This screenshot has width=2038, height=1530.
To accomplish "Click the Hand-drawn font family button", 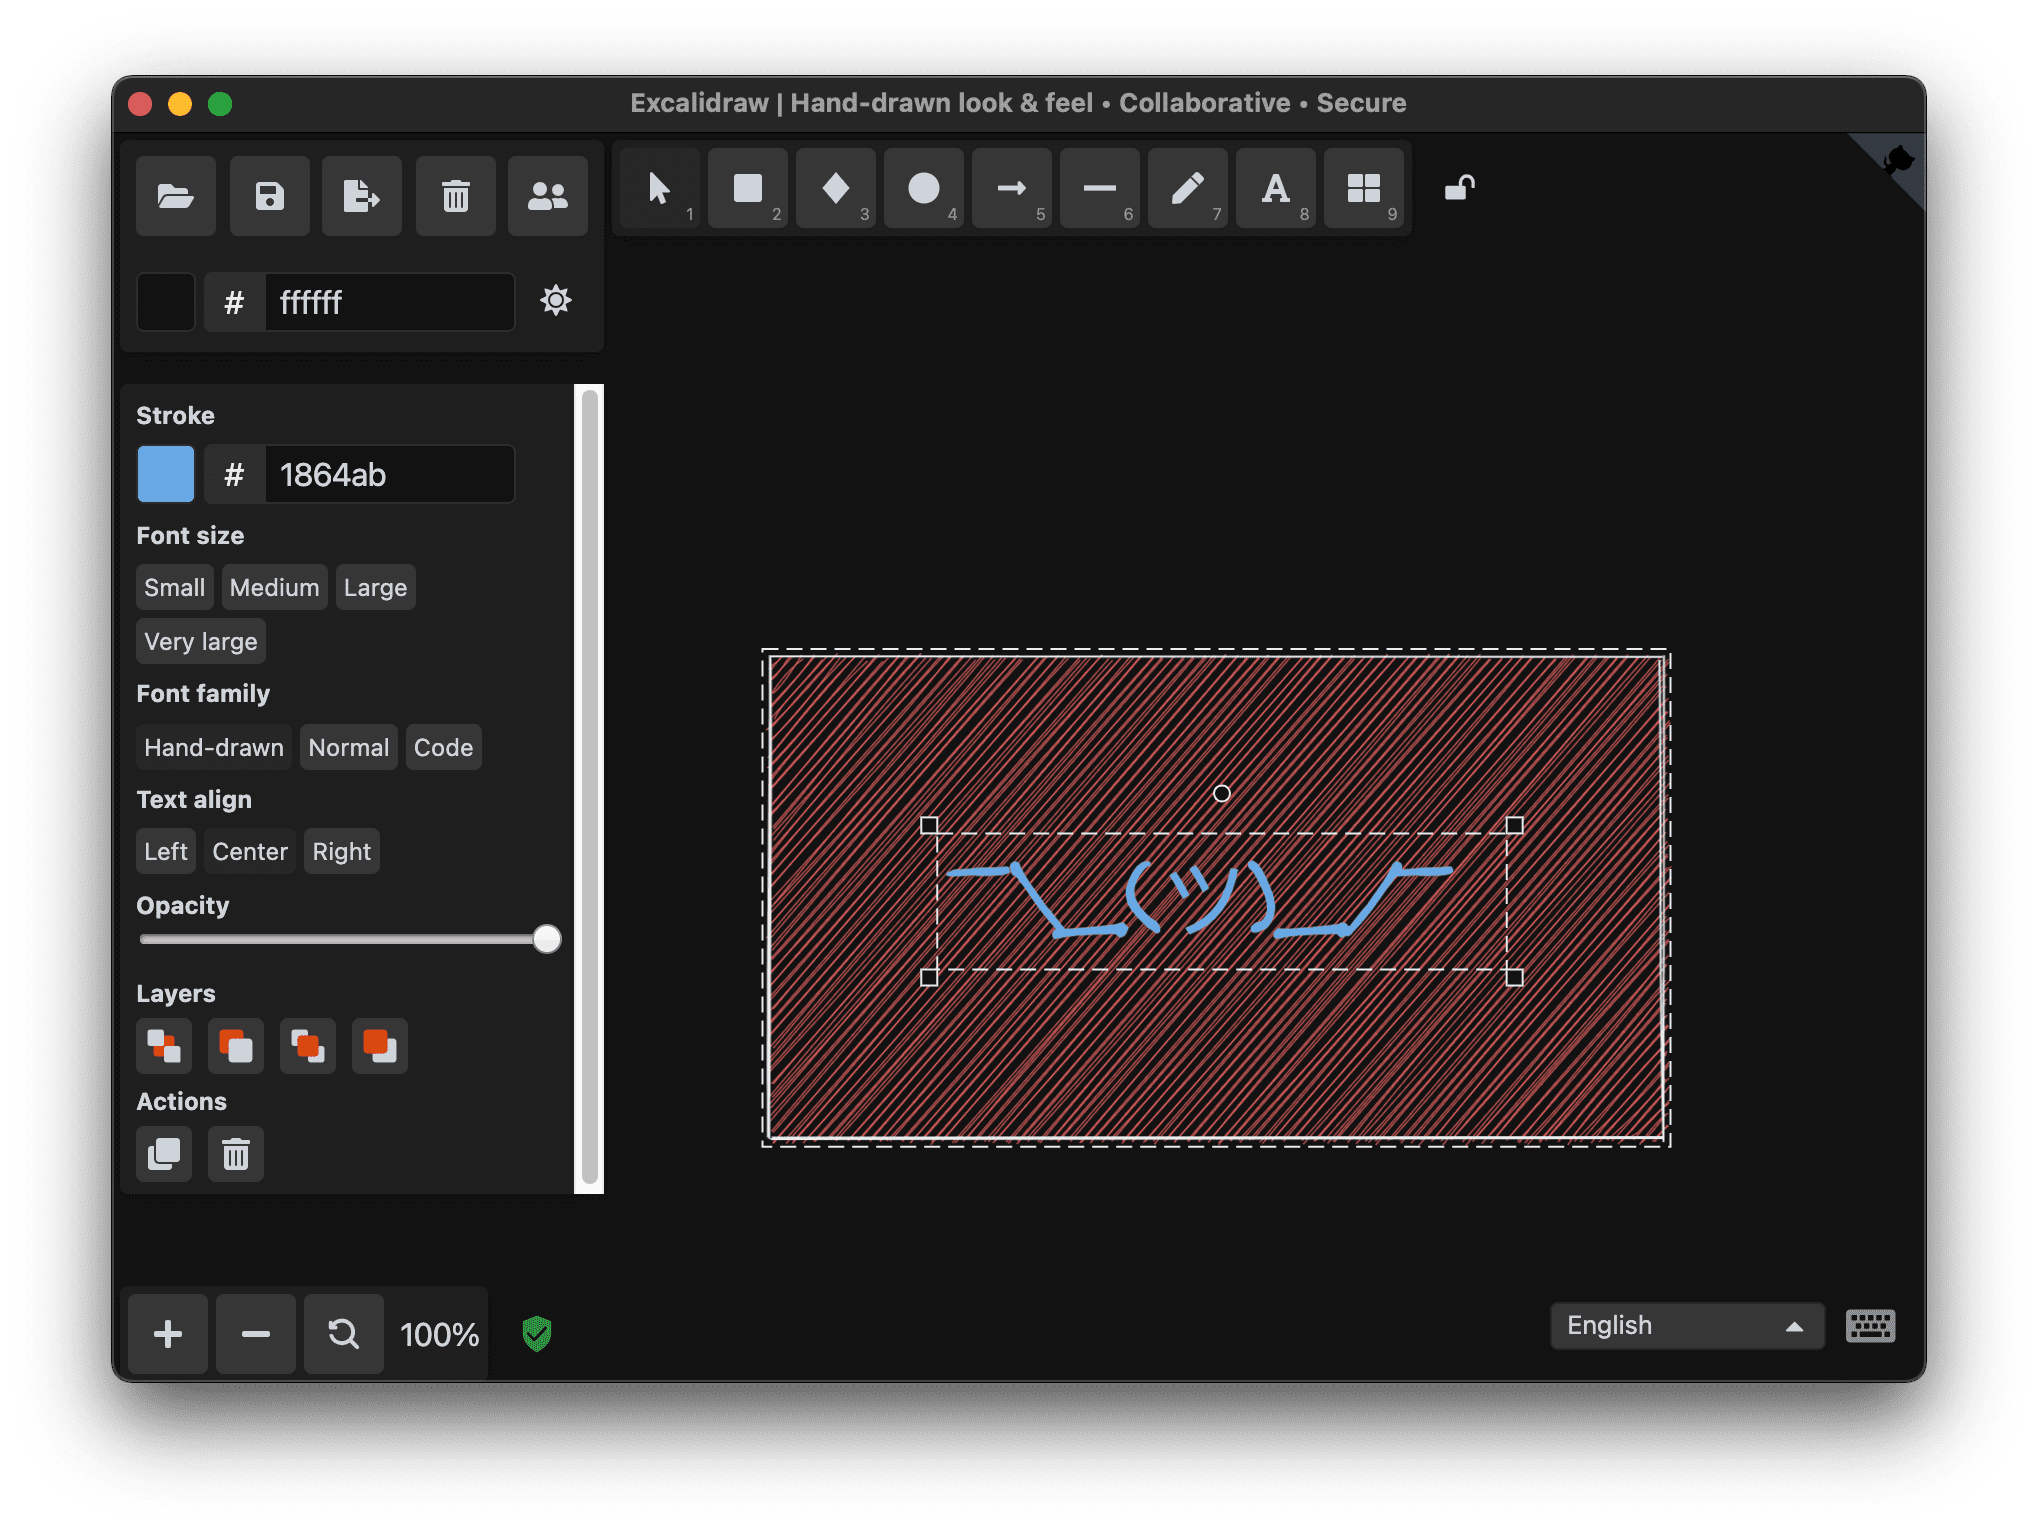I will (x=214, y=746).
